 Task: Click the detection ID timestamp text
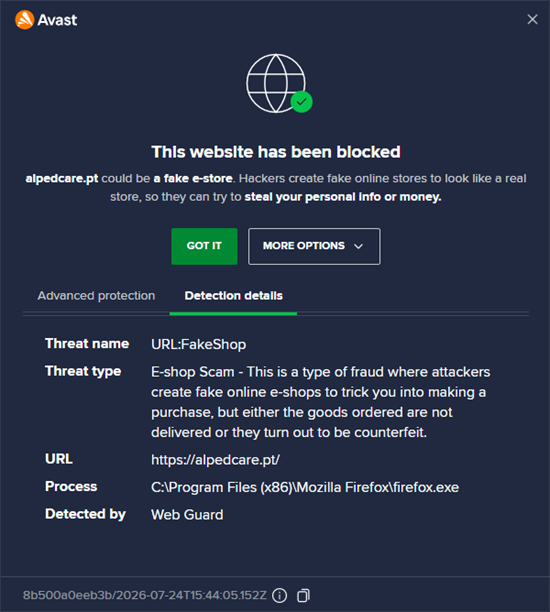144,595
